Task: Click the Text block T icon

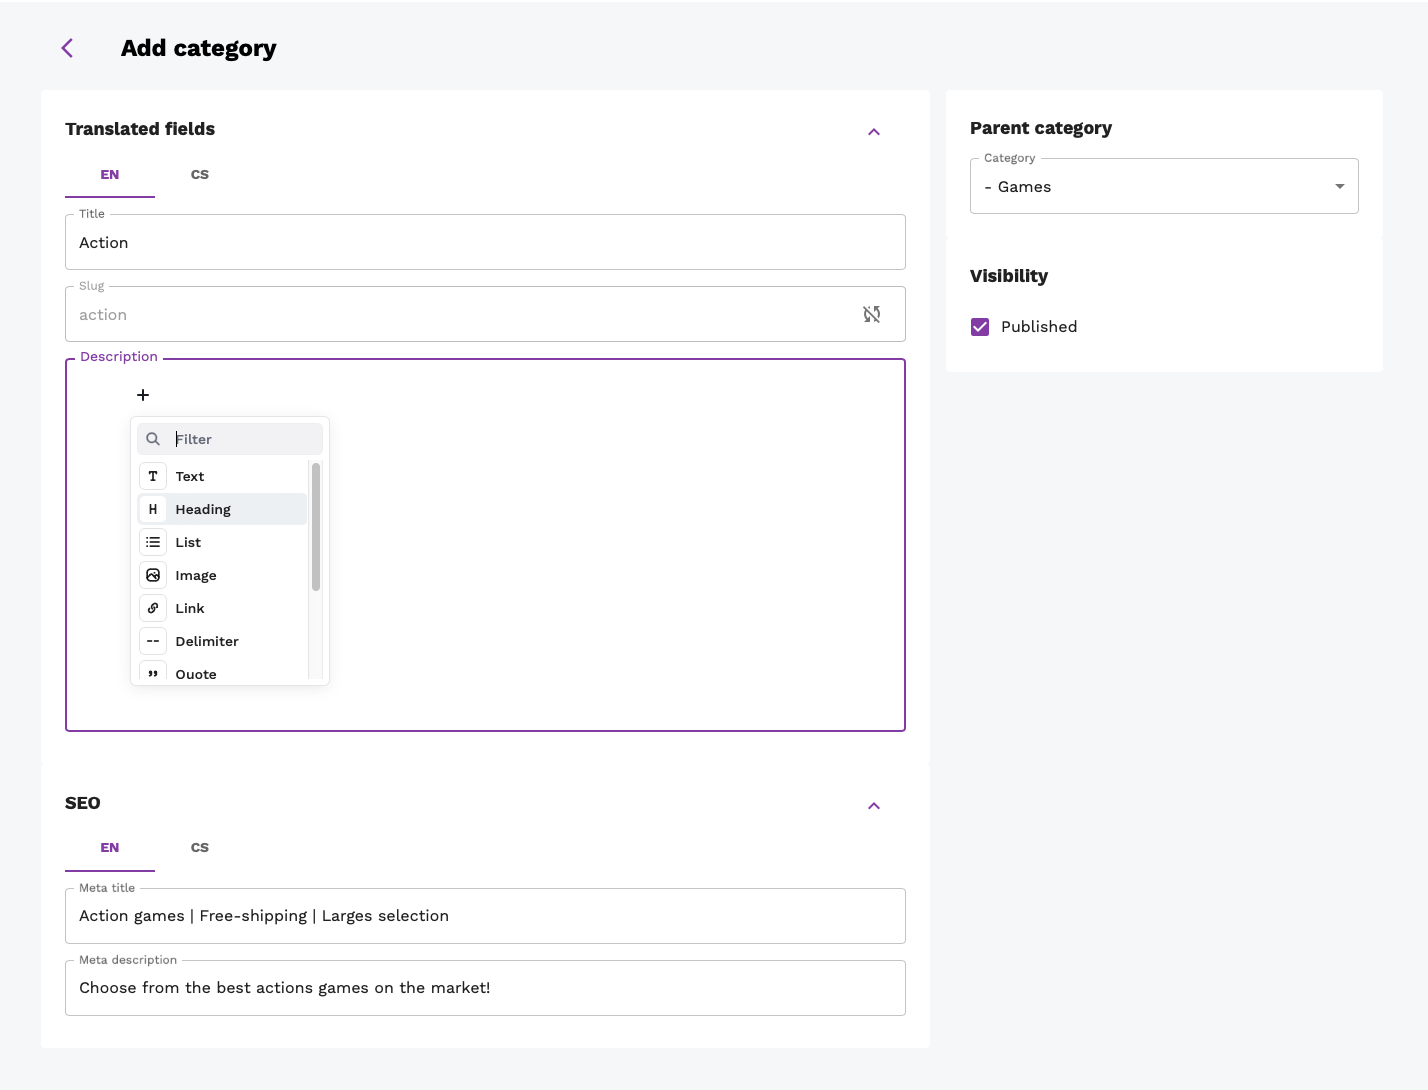Action: (x=153, y=476)
